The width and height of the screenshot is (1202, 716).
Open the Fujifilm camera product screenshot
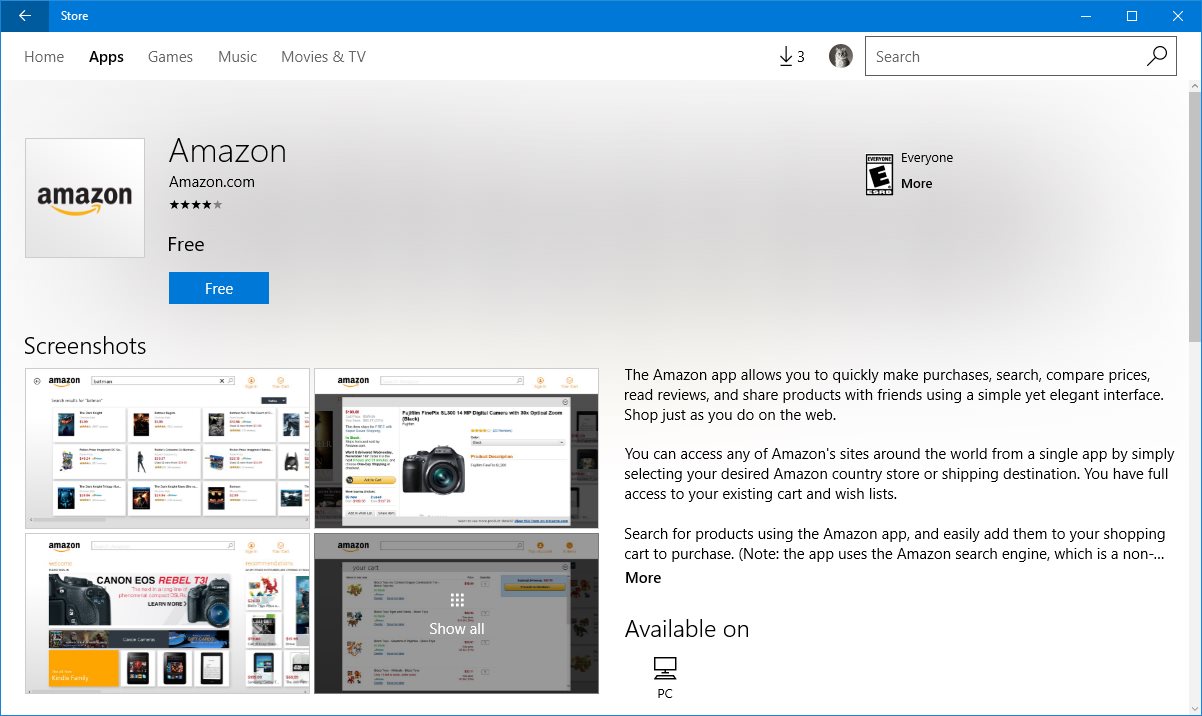tap(457, 448)
